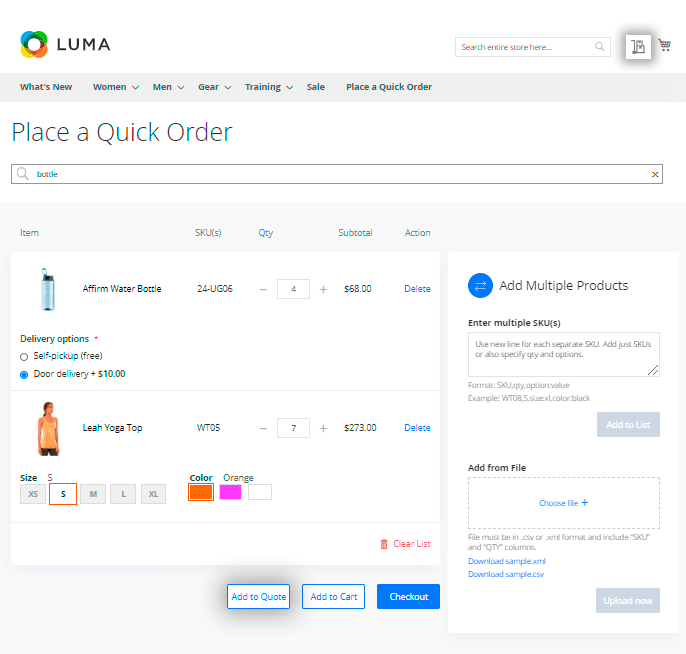
Task: Click the plus icon next to Choose file
Action: [584, 503]
